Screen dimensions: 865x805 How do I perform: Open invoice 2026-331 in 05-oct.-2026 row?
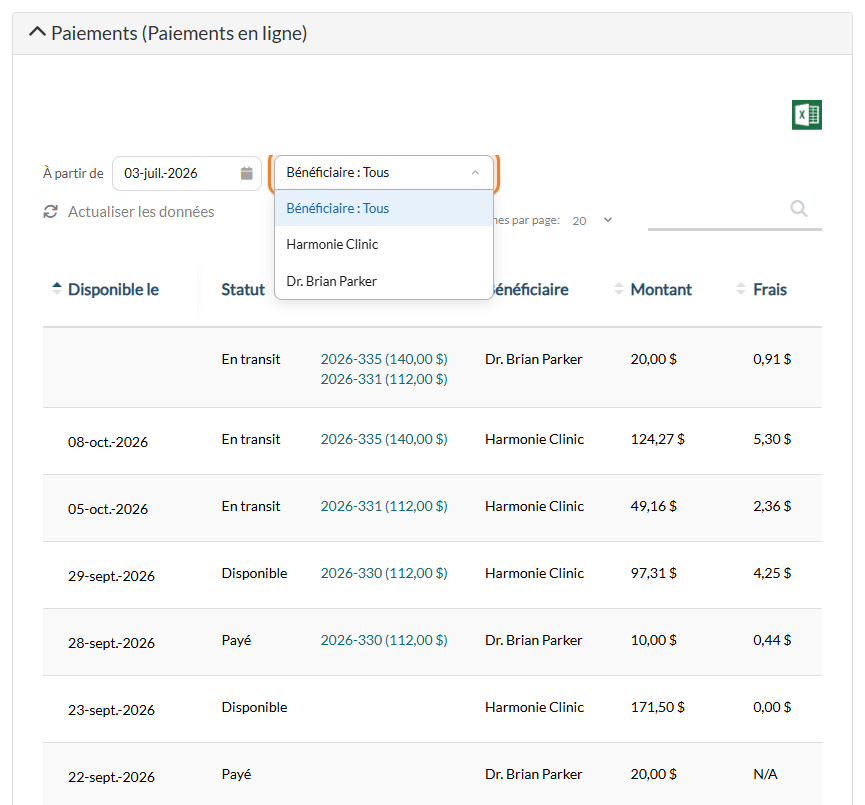(384, 506)
